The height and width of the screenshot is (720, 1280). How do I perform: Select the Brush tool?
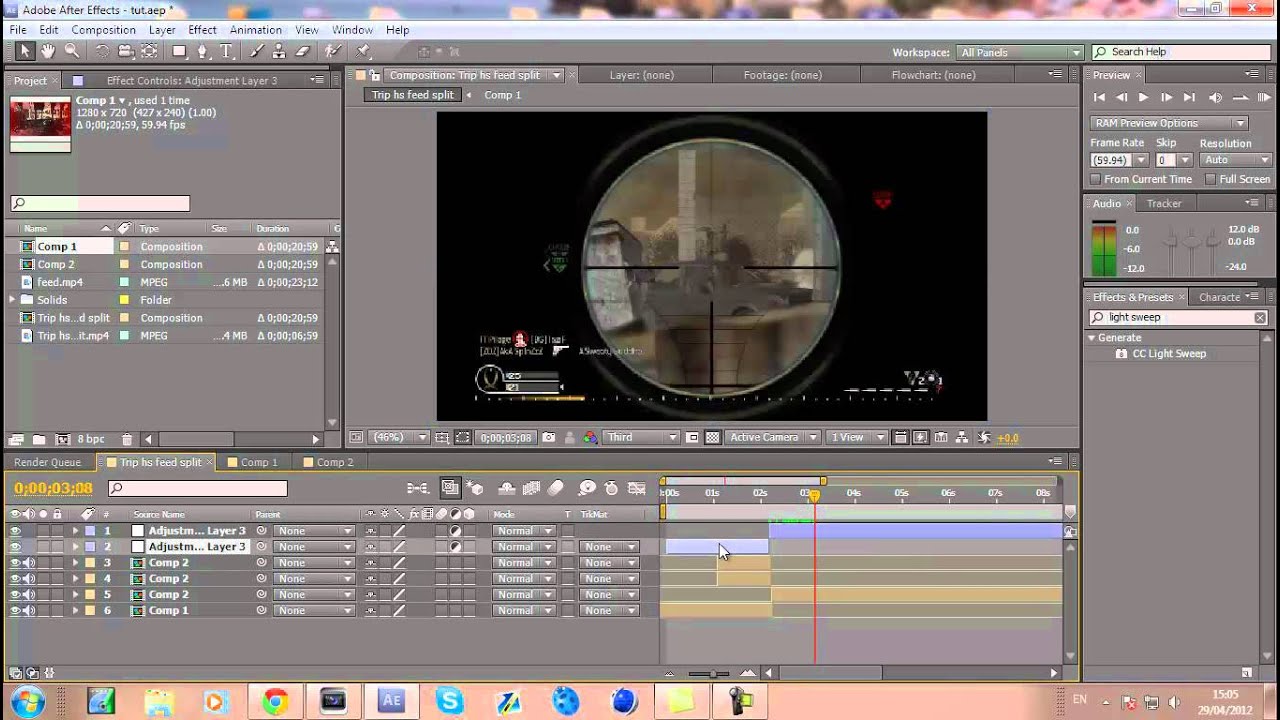tap(257, 51)
